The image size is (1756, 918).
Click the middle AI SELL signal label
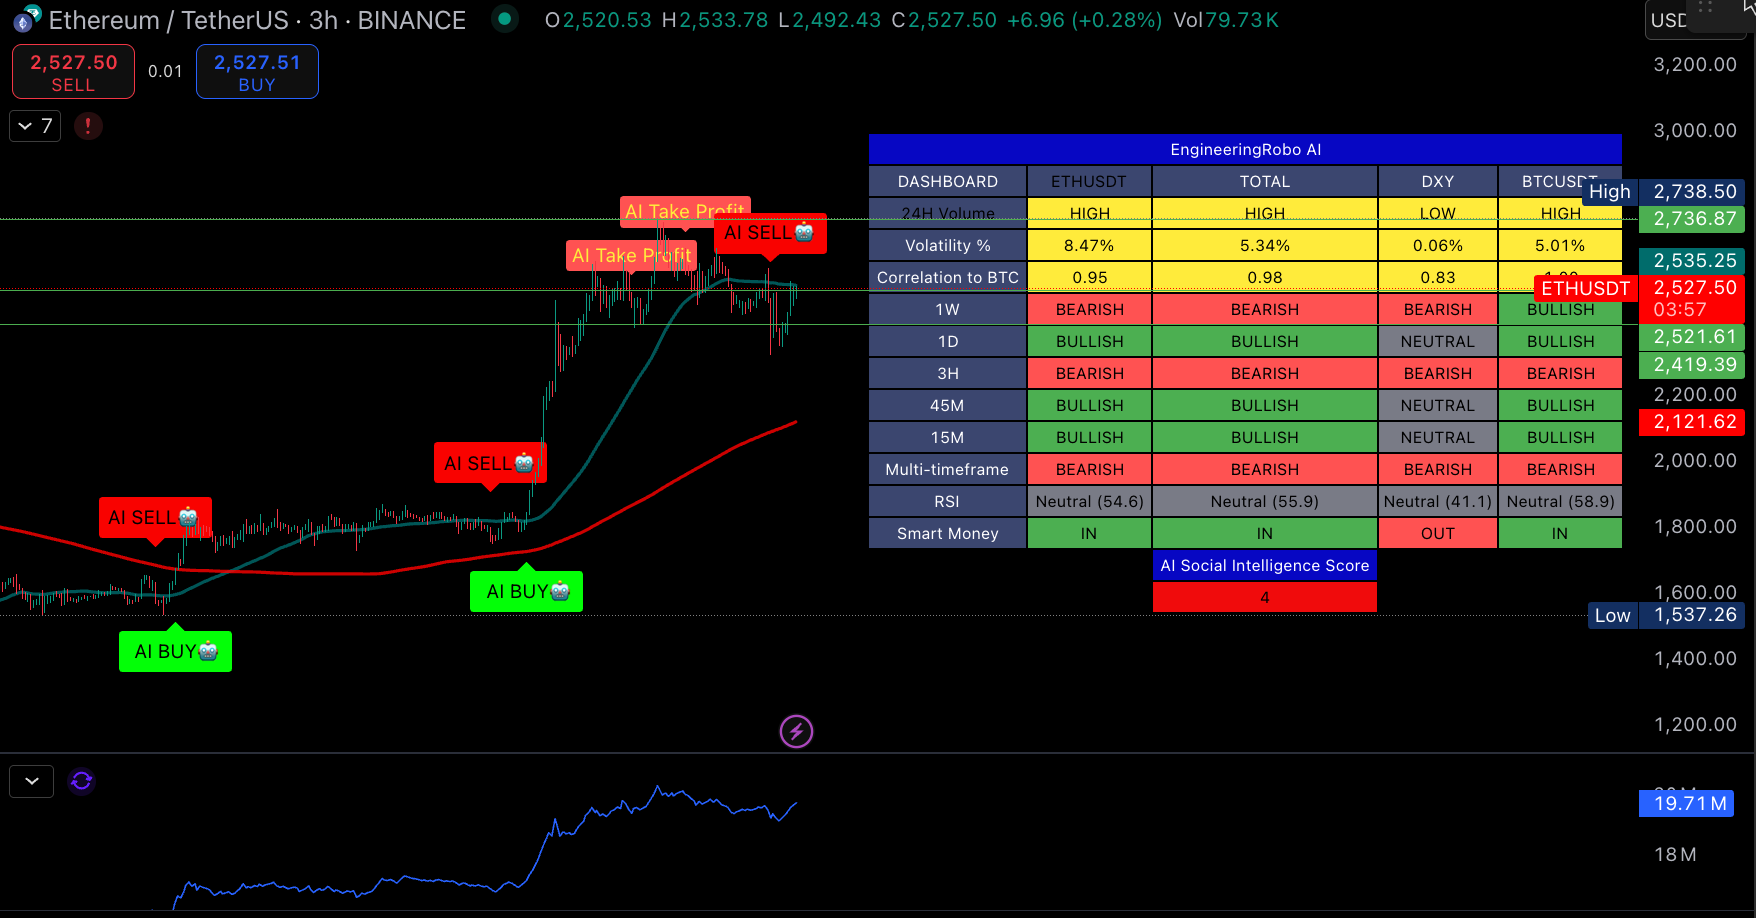(x=489, y=463)
